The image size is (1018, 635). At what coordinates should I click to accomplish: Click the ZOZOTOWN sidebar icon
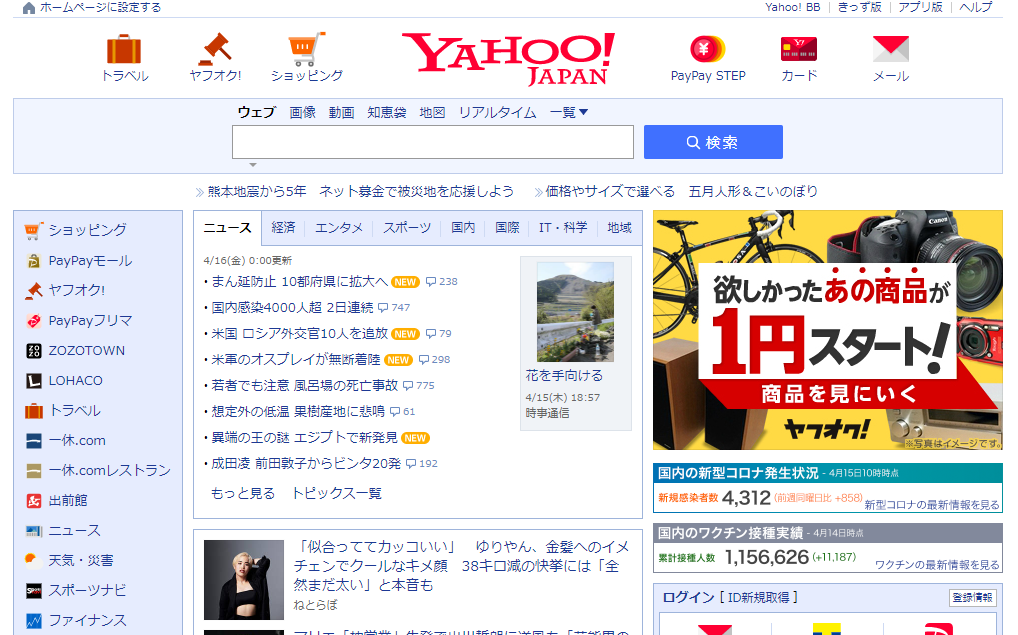[34, 351]
